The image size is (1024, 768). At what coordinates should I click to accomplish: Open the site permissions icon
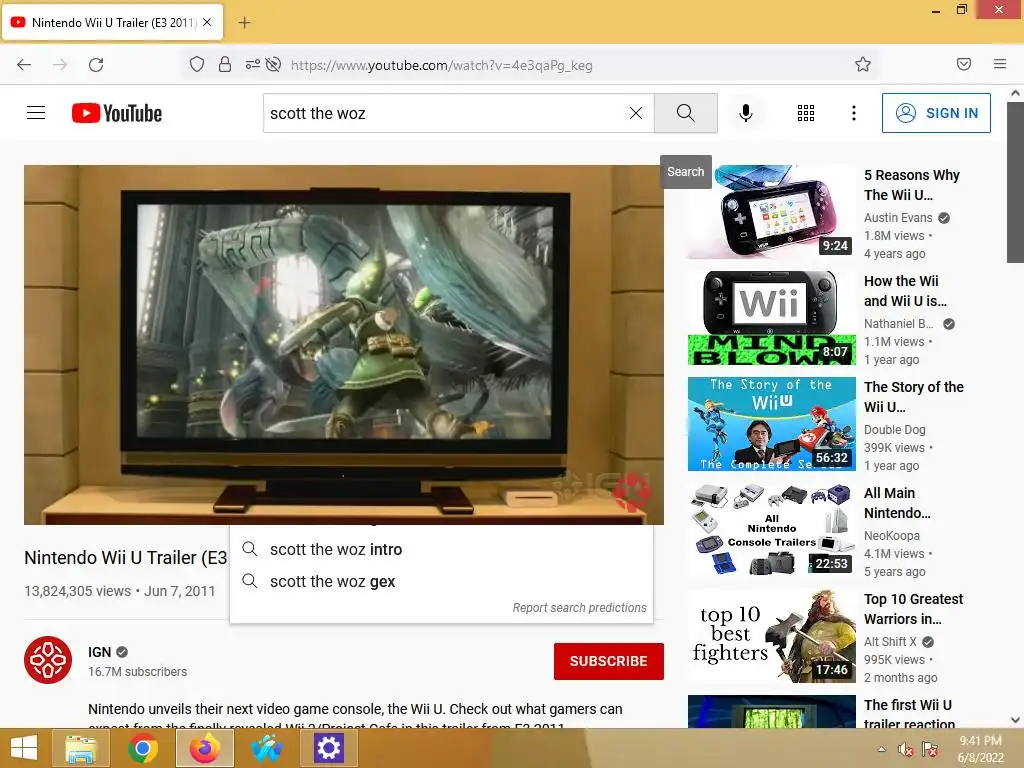click(252, 64)
